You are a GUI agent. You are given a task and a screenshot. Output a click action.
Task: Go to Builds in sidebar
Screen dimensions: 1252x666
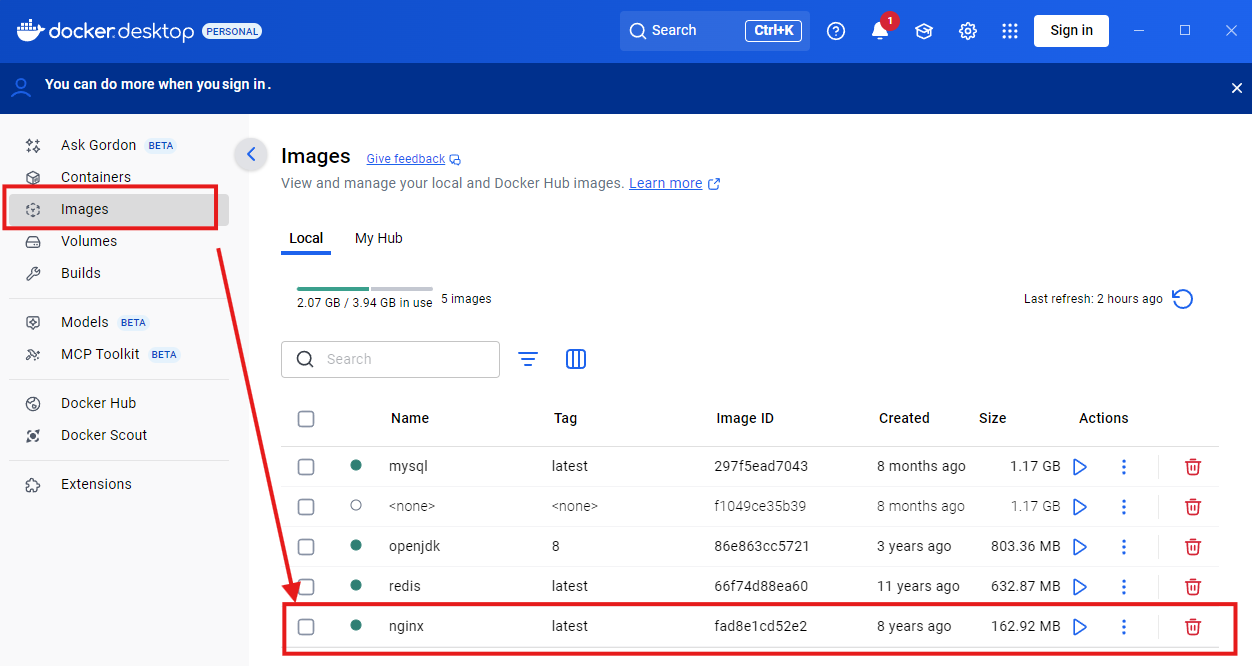118,274
